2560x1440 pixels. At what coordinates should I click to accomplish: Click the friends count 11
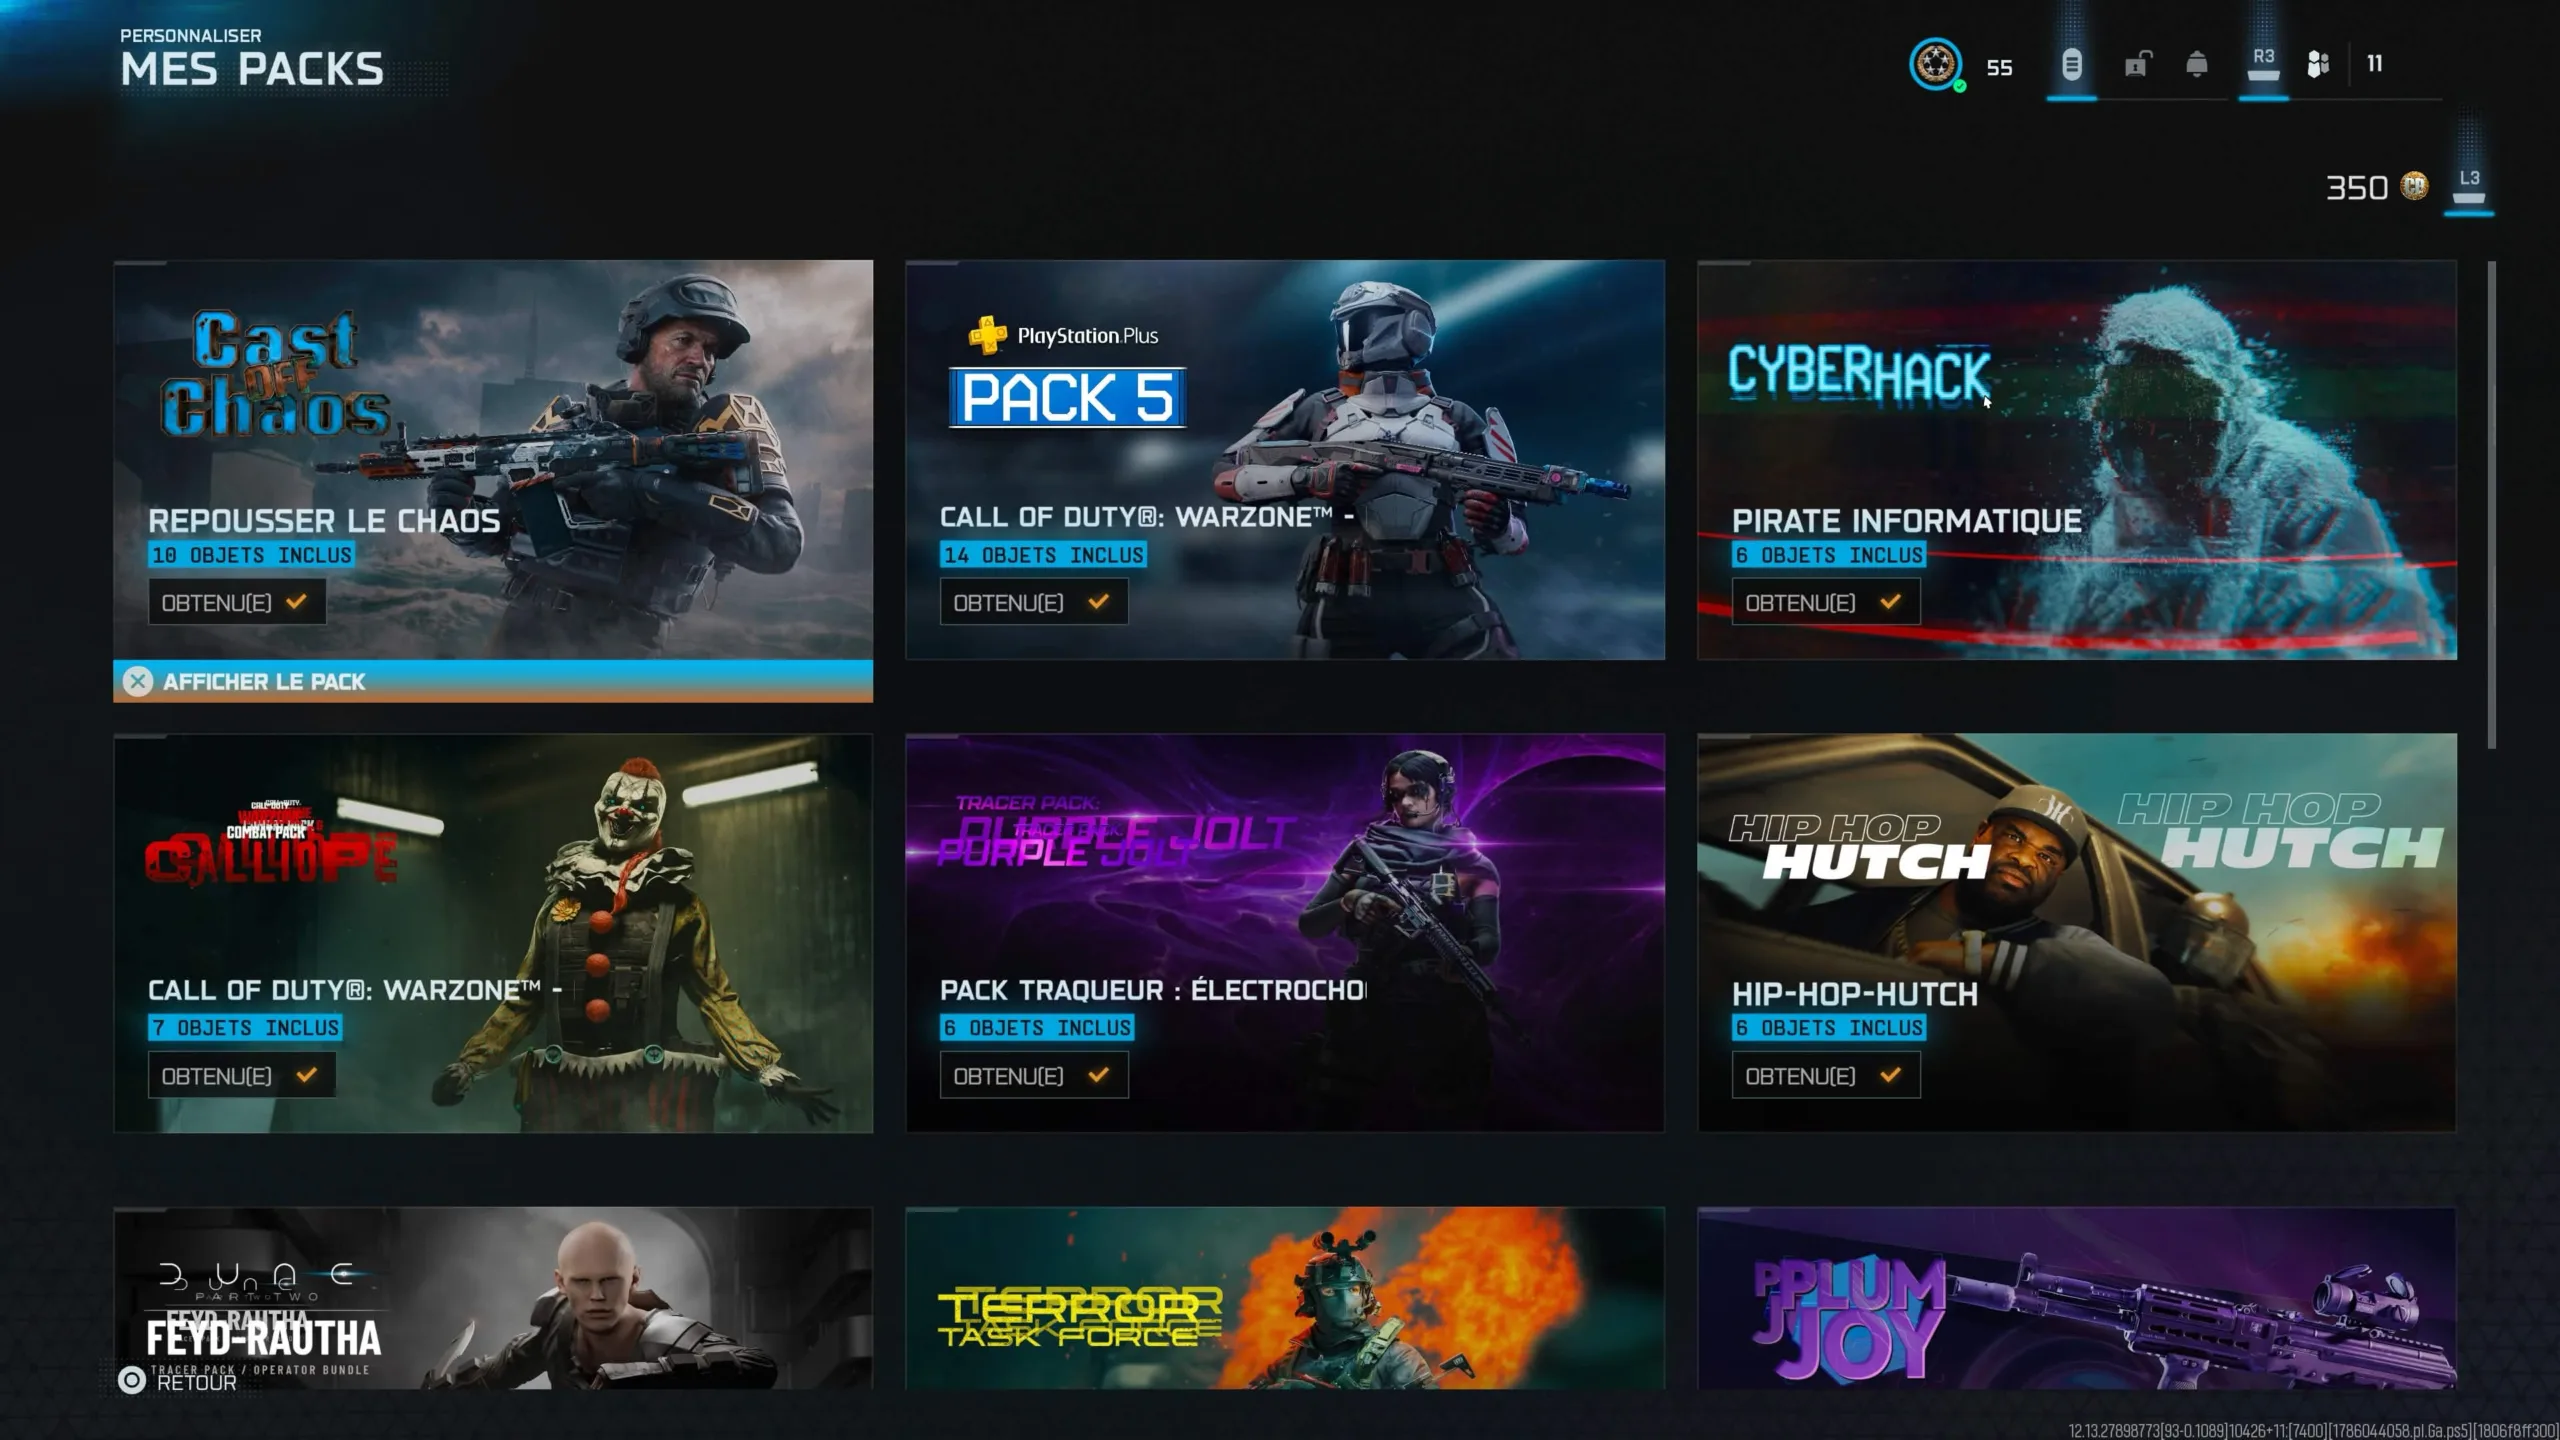click(2375, 64)
